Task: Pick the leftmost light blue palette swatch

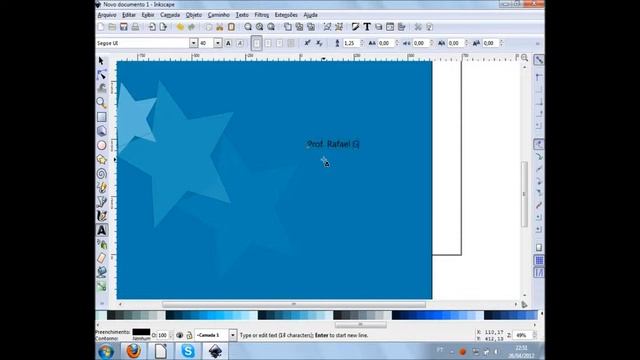Action: point(101,315)
